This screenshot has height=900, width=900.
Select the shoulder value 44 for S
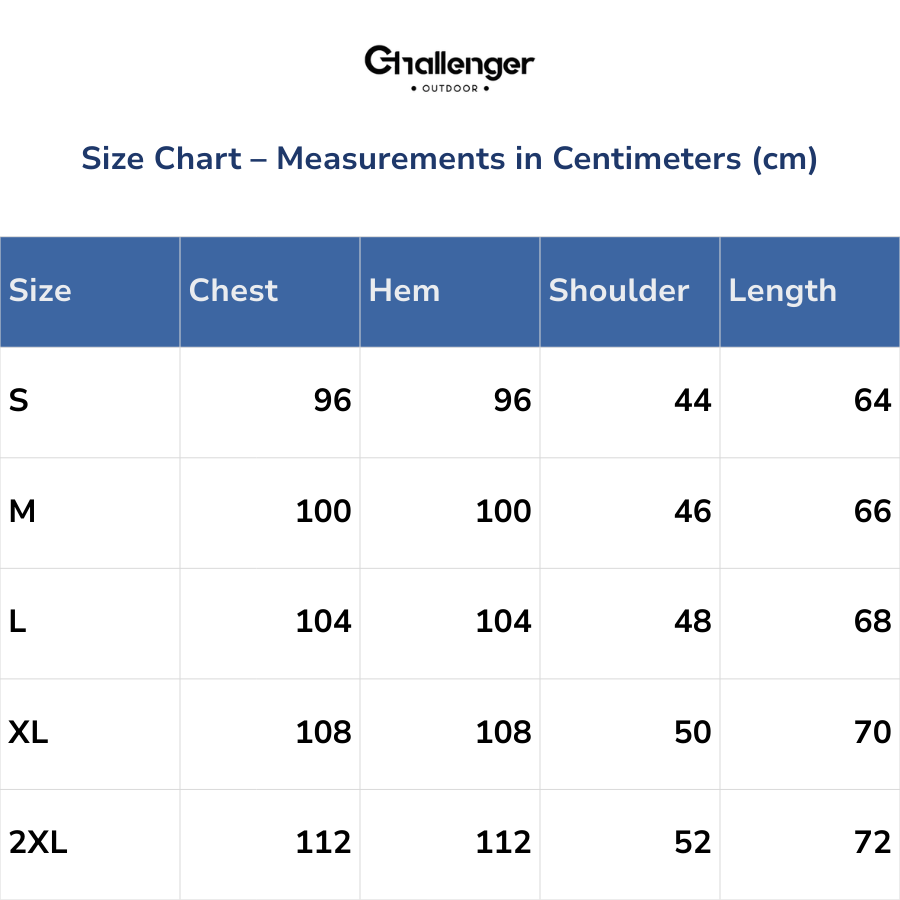tap(692, 401)
